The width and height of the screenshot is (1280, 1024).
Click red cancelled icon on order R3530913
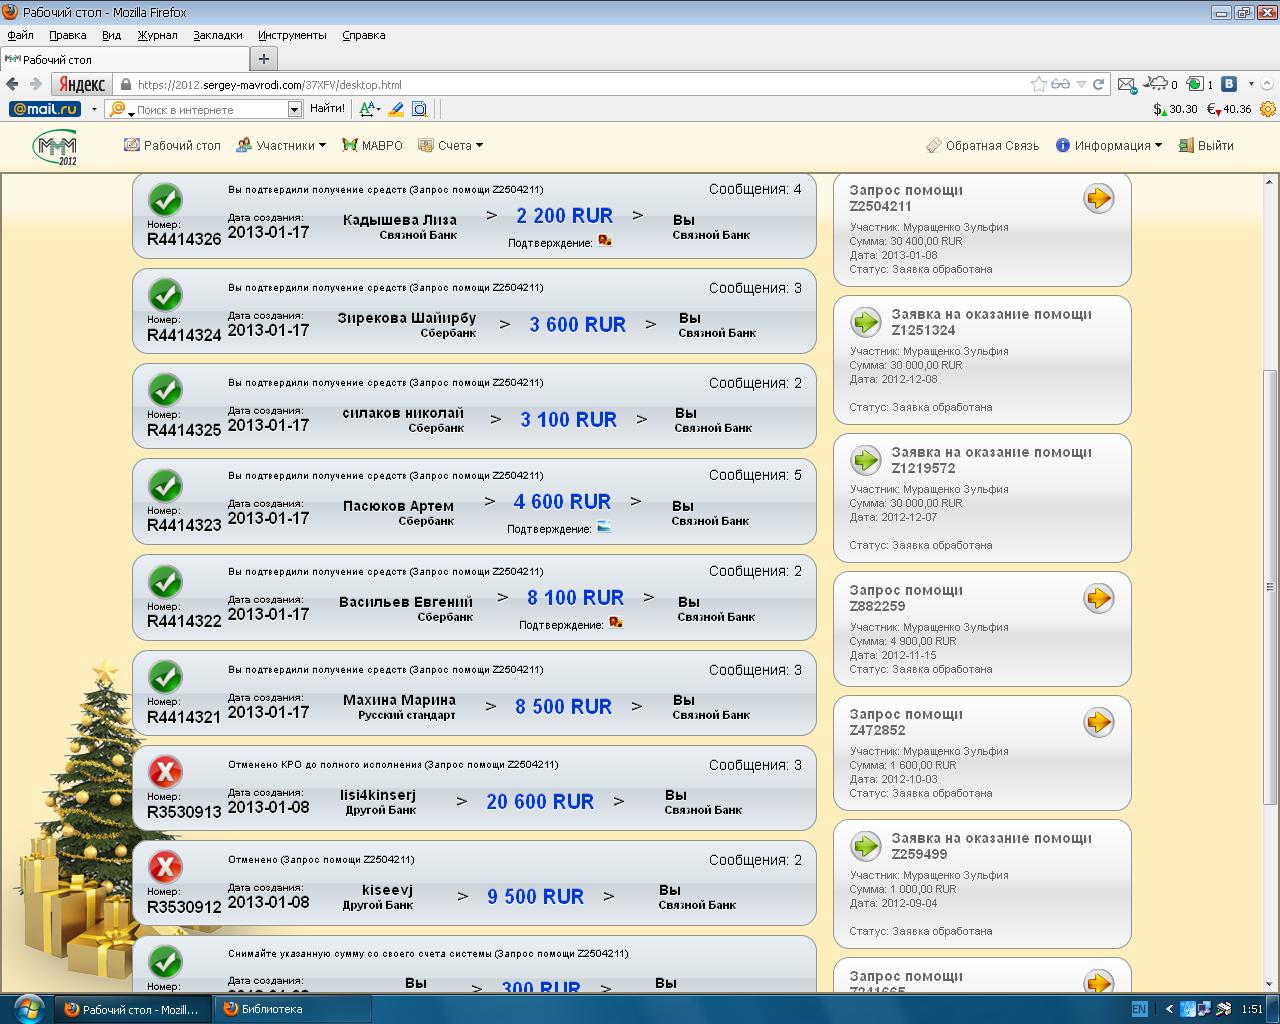pyautogui.click(x=165, y=772)
